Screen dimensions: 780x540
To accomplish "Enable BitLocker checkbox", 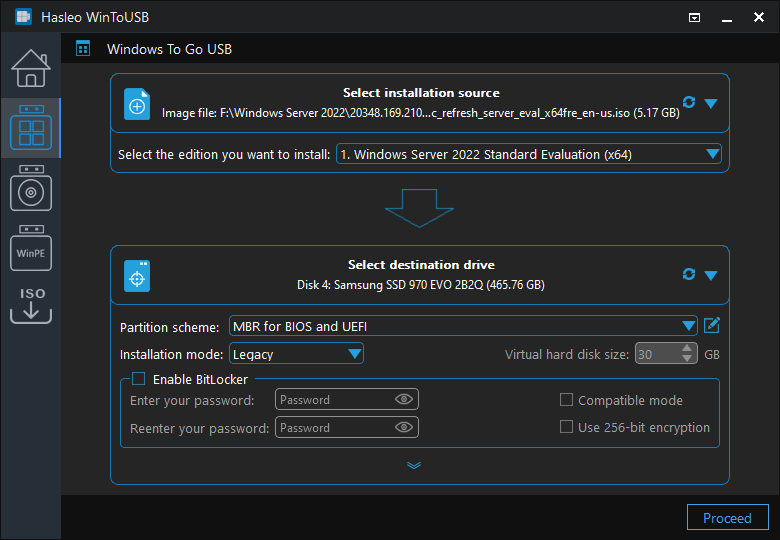I will (x=138, y=379).
